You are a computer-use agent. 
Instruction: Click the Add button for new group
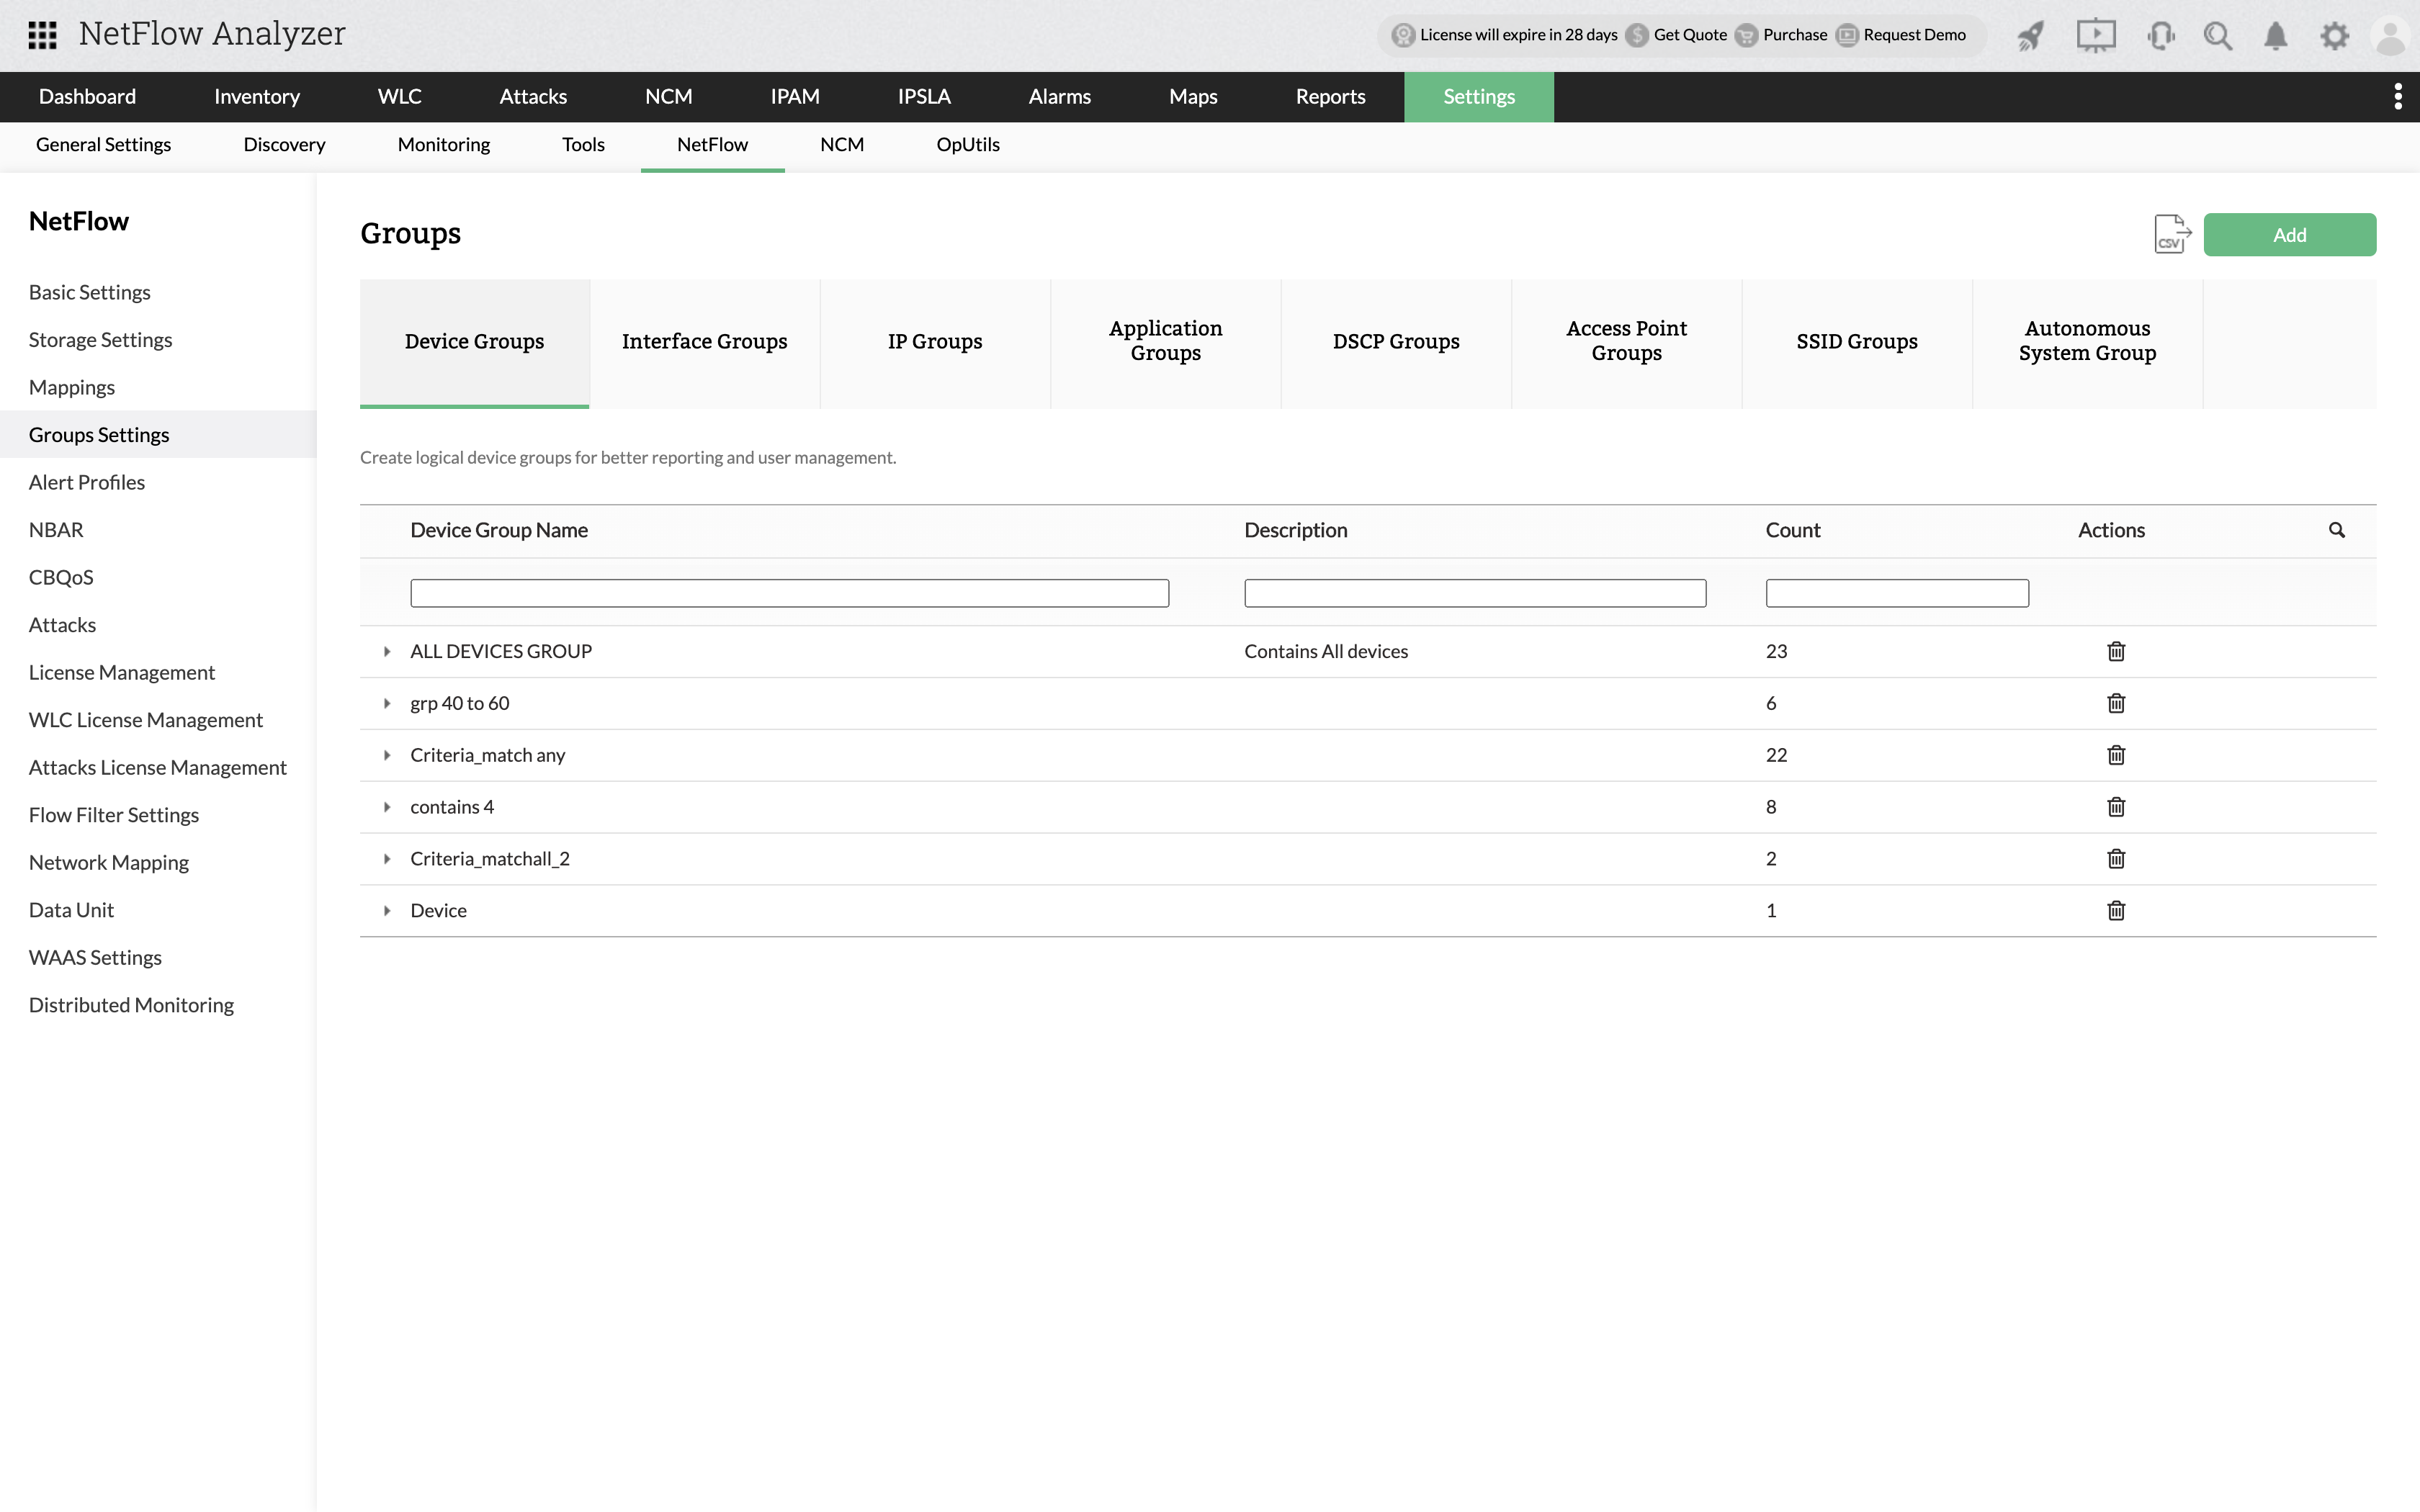pos(2290,233)
